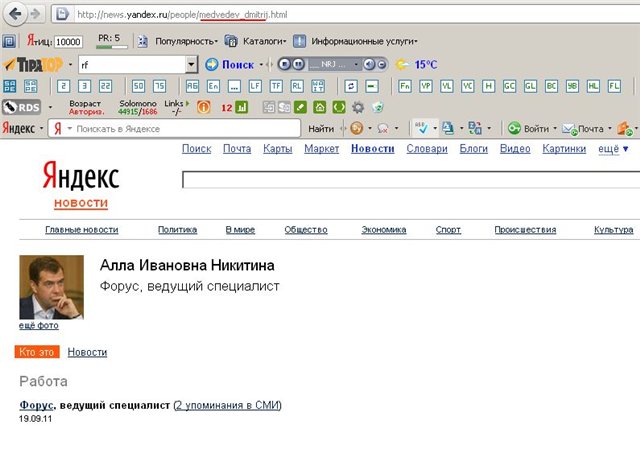Click the main Yandex News search box
Screen dimensions: 640x457
coord(411,180)
